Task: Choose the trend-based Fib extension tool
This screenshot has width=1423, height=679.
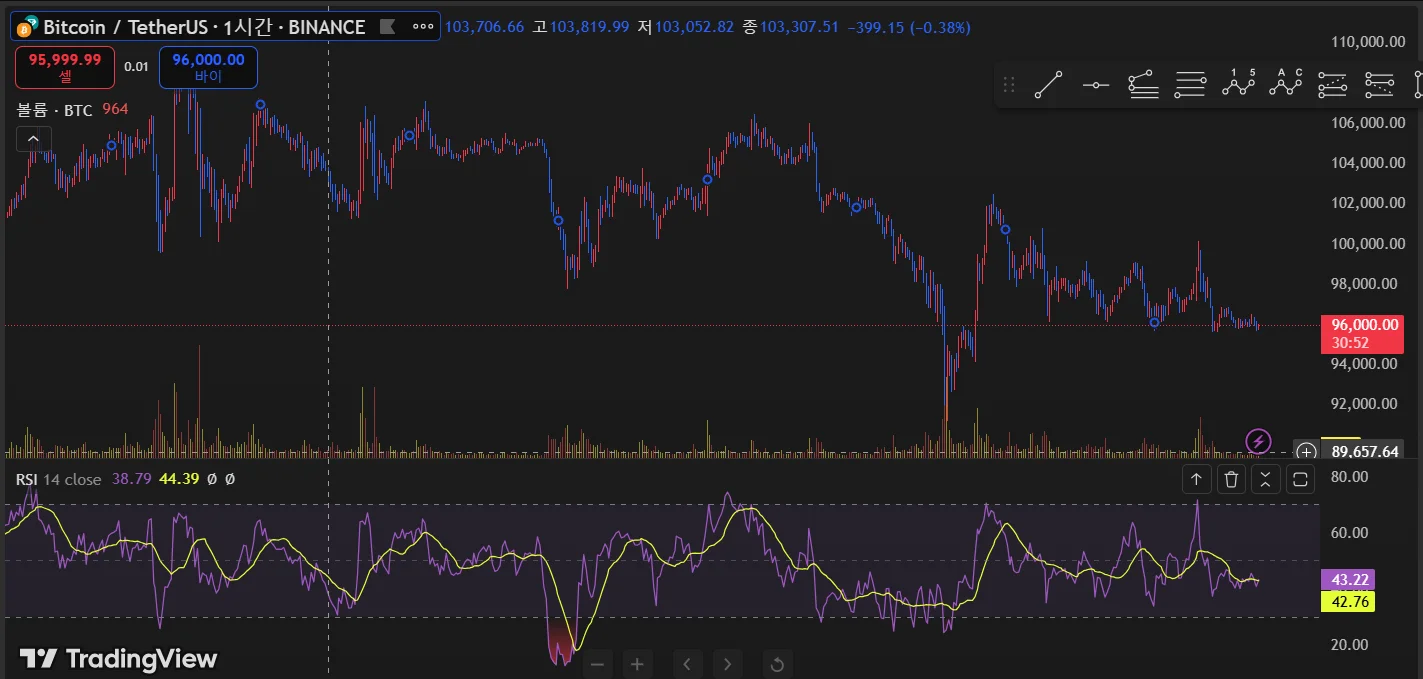Action: click(x=1143, y=85)
